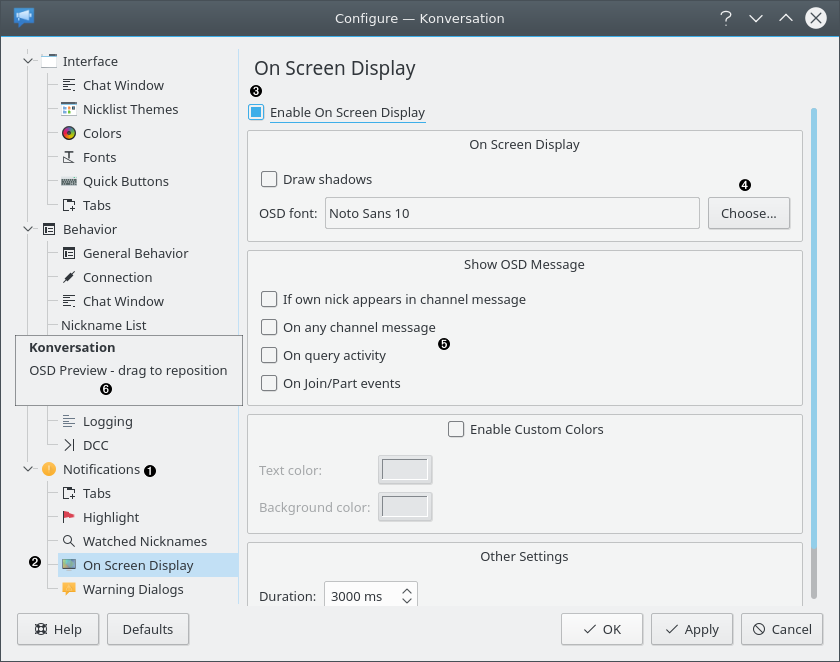Image resolution: width=840 pixels, height=662 pixels.
Task: Check the On query activity option
Action: pos(268,355)
